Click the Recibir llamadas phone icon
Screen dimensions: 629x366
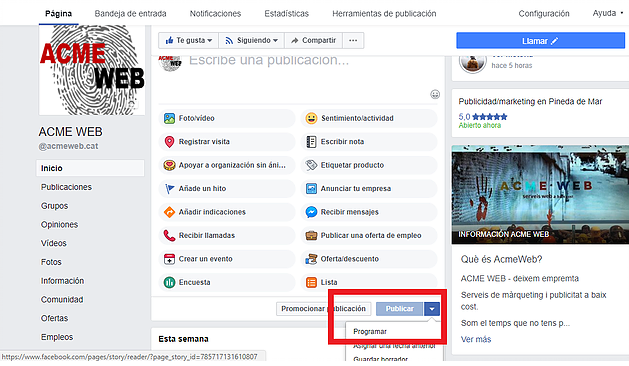point(169,236)
